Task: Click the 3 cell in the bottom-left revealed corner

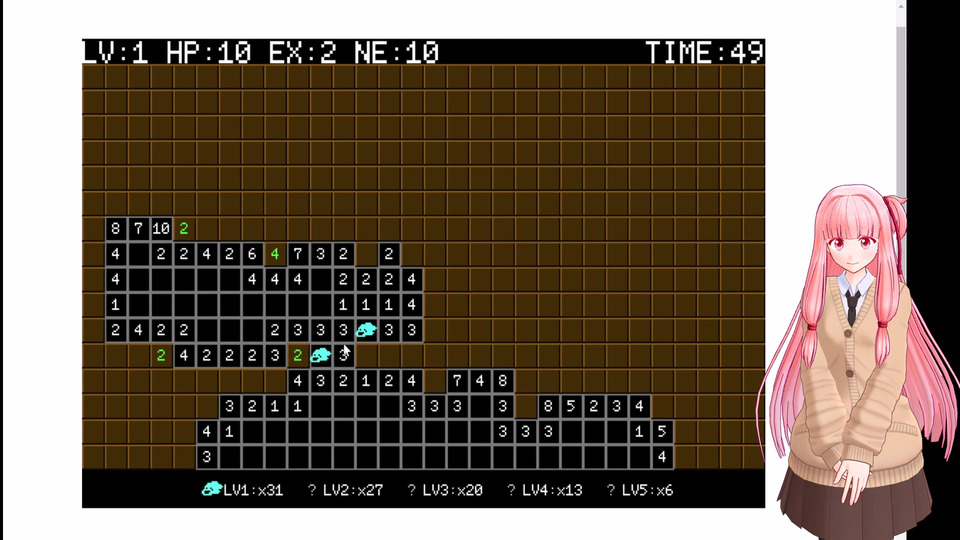Action: [206, 457]
